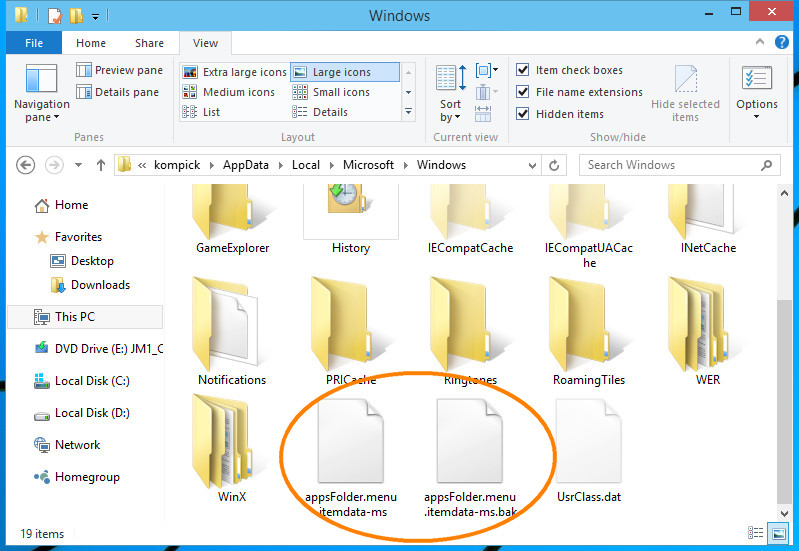This screenshot has height=551, width=799.
Task: Click Microsoft in the address path
Action: point(368,165)
